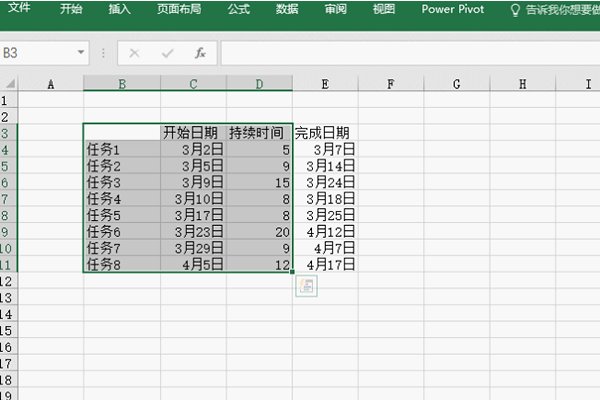Screen dimensions: 600x400
Task: Select the 任务1 cell
Action: coord(122,149)
